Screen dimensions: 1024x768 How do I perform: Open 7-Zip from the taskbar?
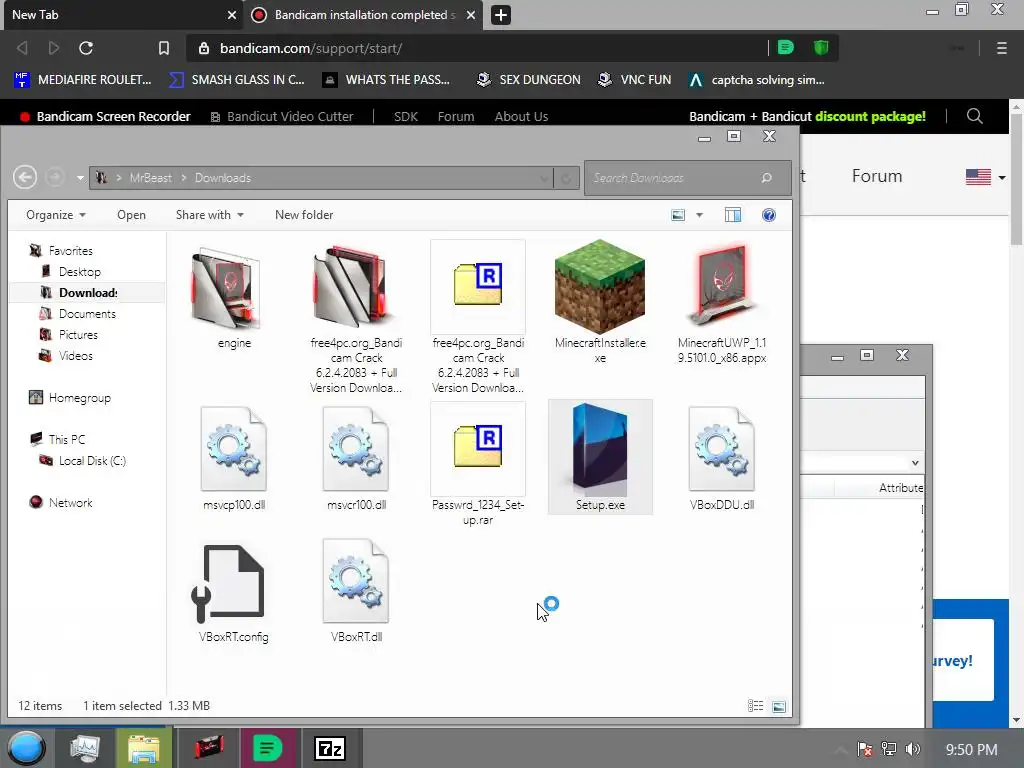click(330, 748)
